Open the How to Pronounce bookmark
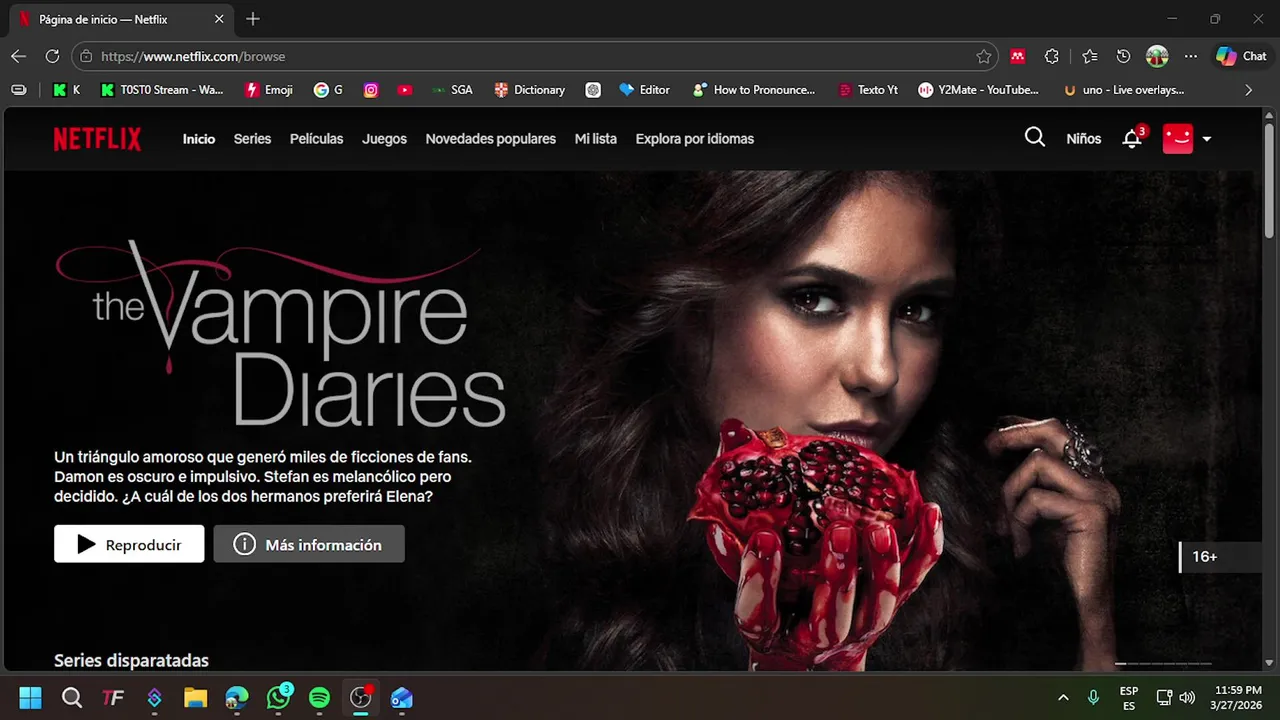This screenshot has width=1280, height=720. (x=754, y=90)
